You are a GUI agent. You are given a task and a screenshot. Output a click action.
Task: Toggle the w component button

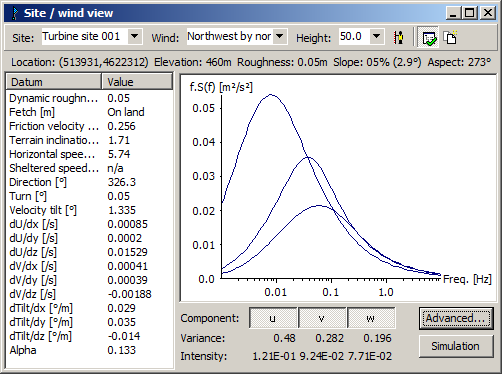371,318
